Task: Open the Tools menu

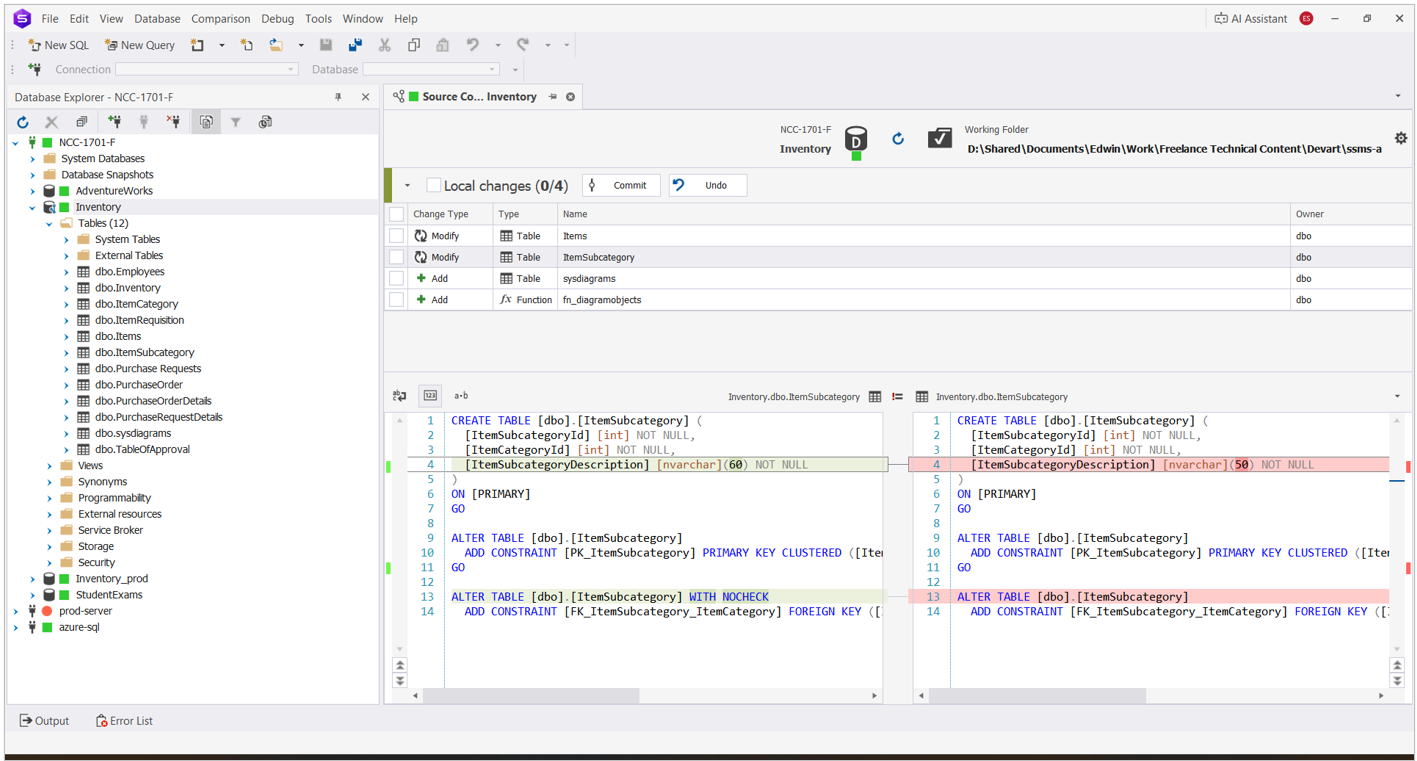Action: pyautogui.click(x=318, y=18)
